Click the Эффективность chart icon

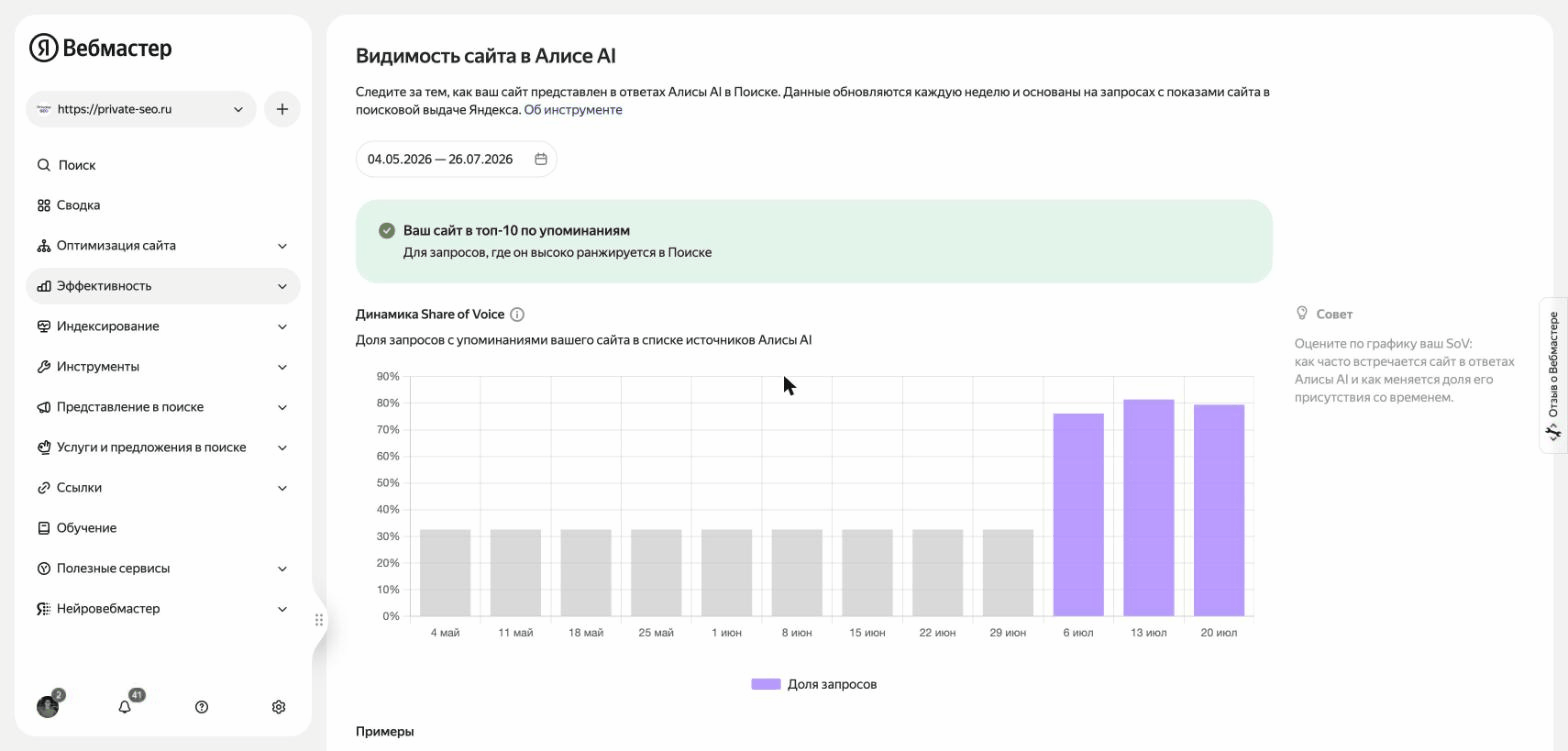(x=44, y=286)
